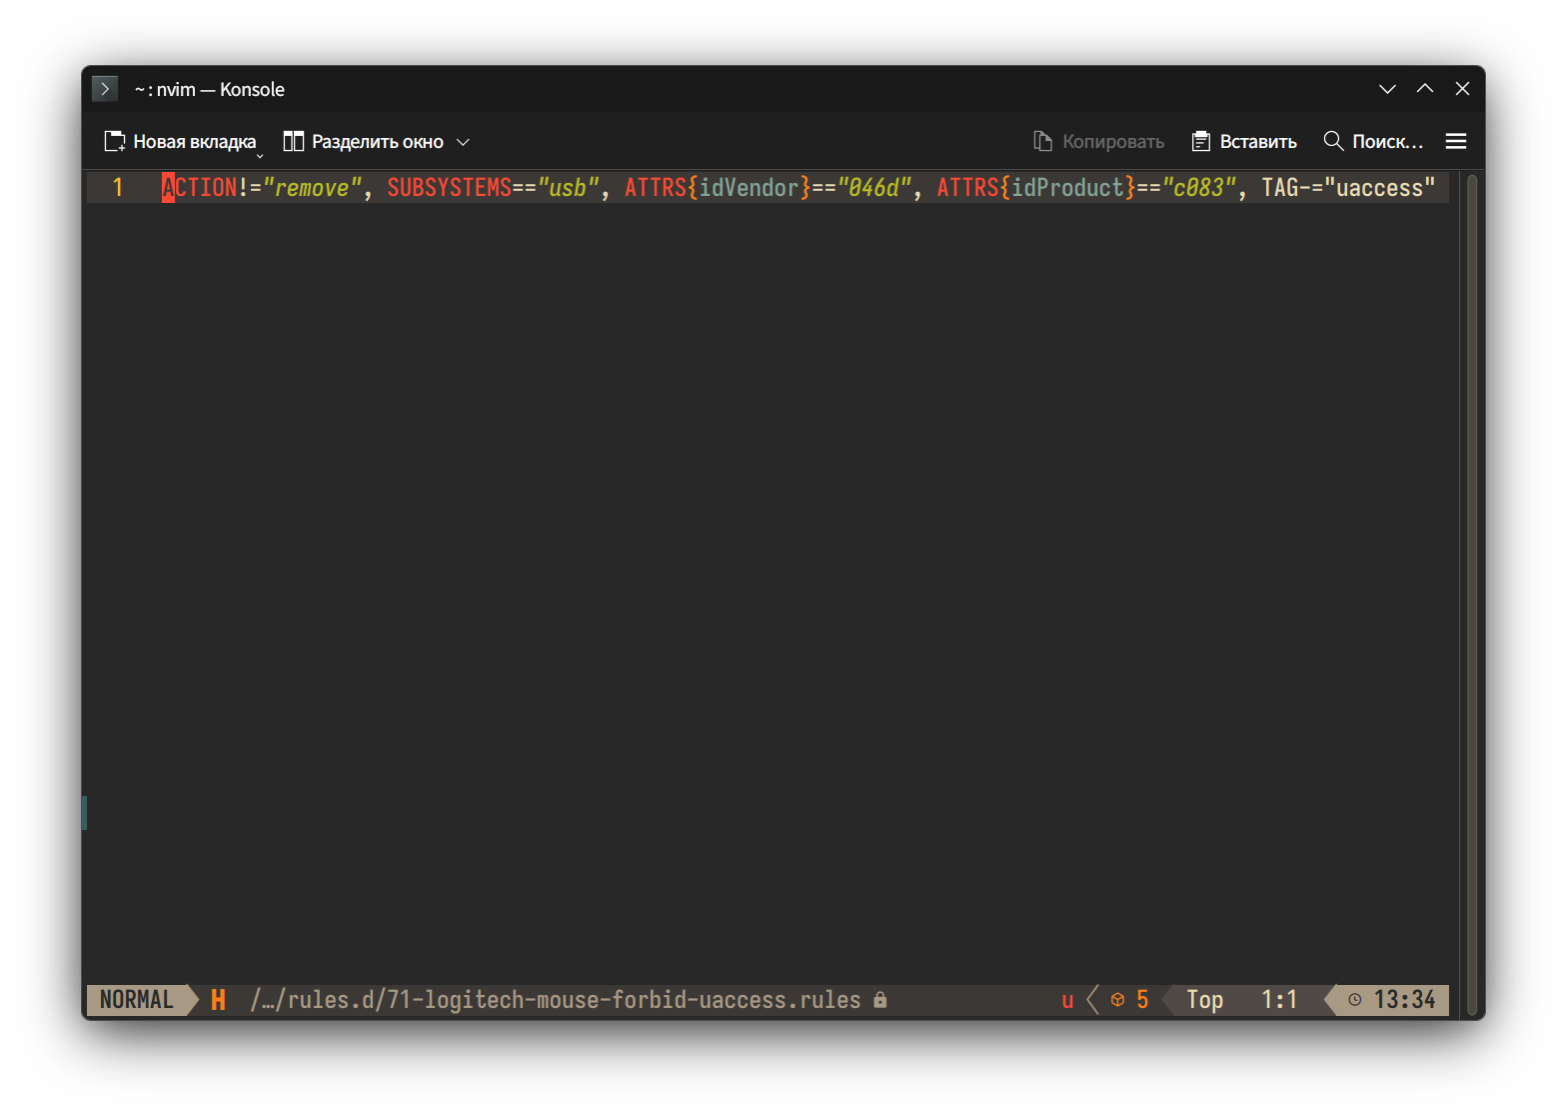Image resolution: width=1566 pixels, height=1116 pixels.
Task: Click the orange package icon in statusline
Action: click(1118, 1000)
